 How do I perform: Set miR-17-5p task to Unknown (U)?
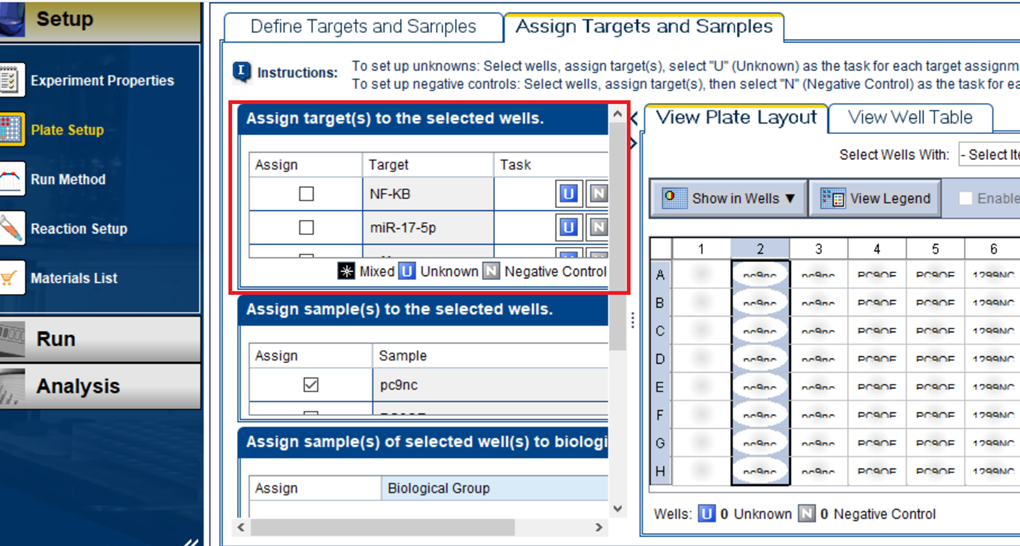[569, 227]
